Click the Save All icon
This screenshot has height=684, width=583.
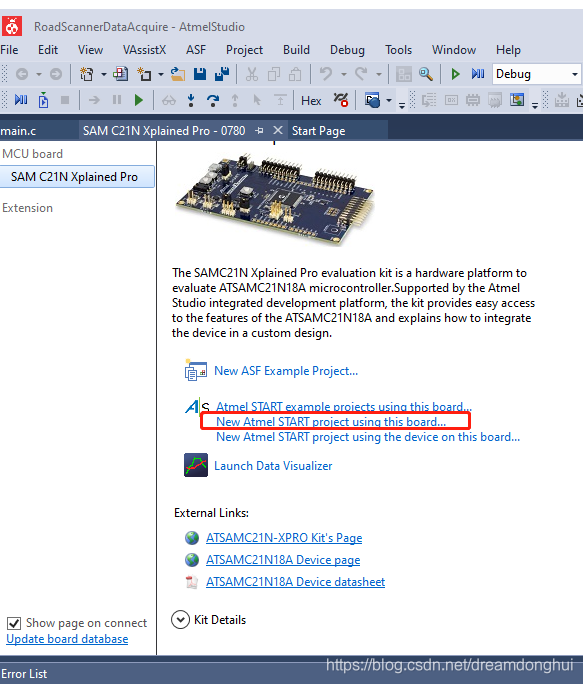pyautogui.click(x=222, y=74)
